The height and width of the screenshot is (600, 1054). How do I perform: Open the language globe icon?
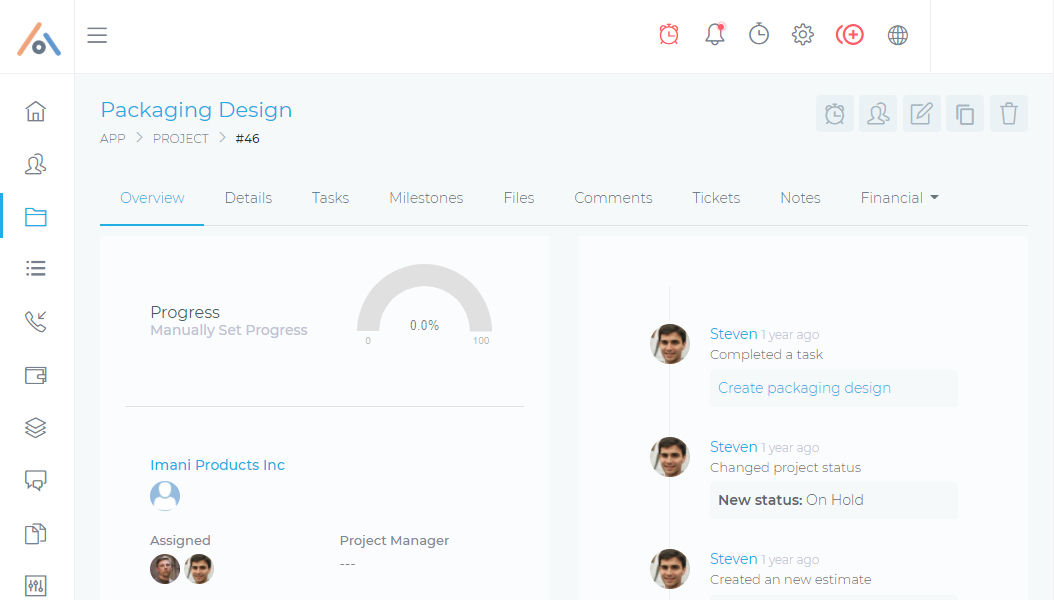[x=898, y=35]
